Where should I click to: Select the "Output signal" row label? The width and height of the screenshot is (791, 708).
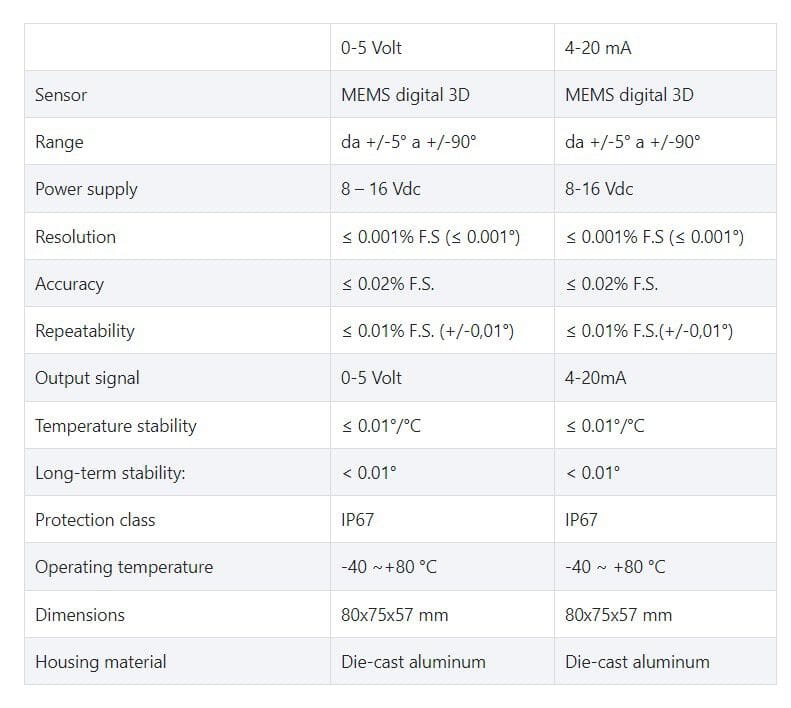point(87,378)
